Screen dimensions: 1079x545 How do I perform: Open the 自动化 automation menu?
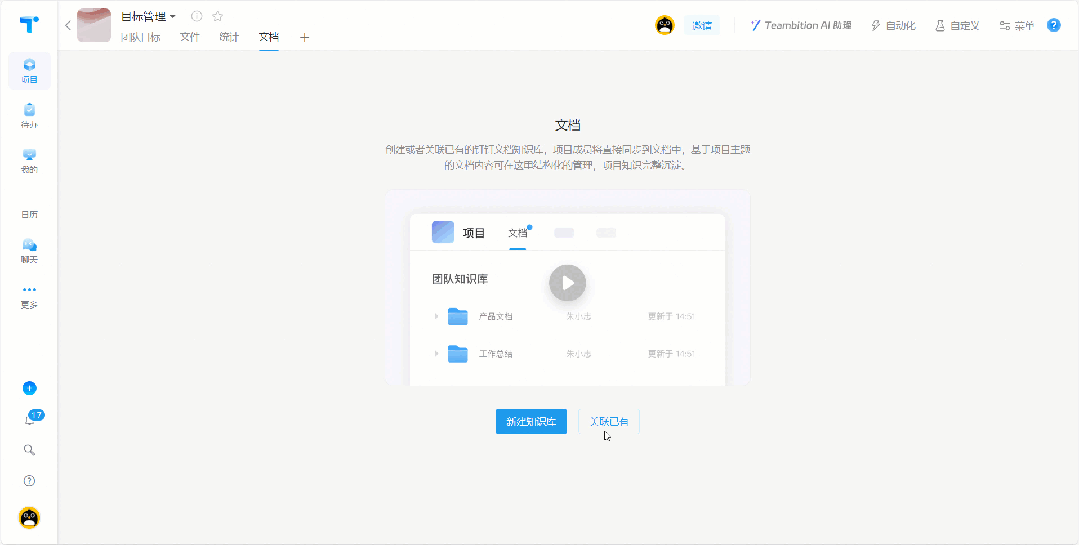[893, 25]
